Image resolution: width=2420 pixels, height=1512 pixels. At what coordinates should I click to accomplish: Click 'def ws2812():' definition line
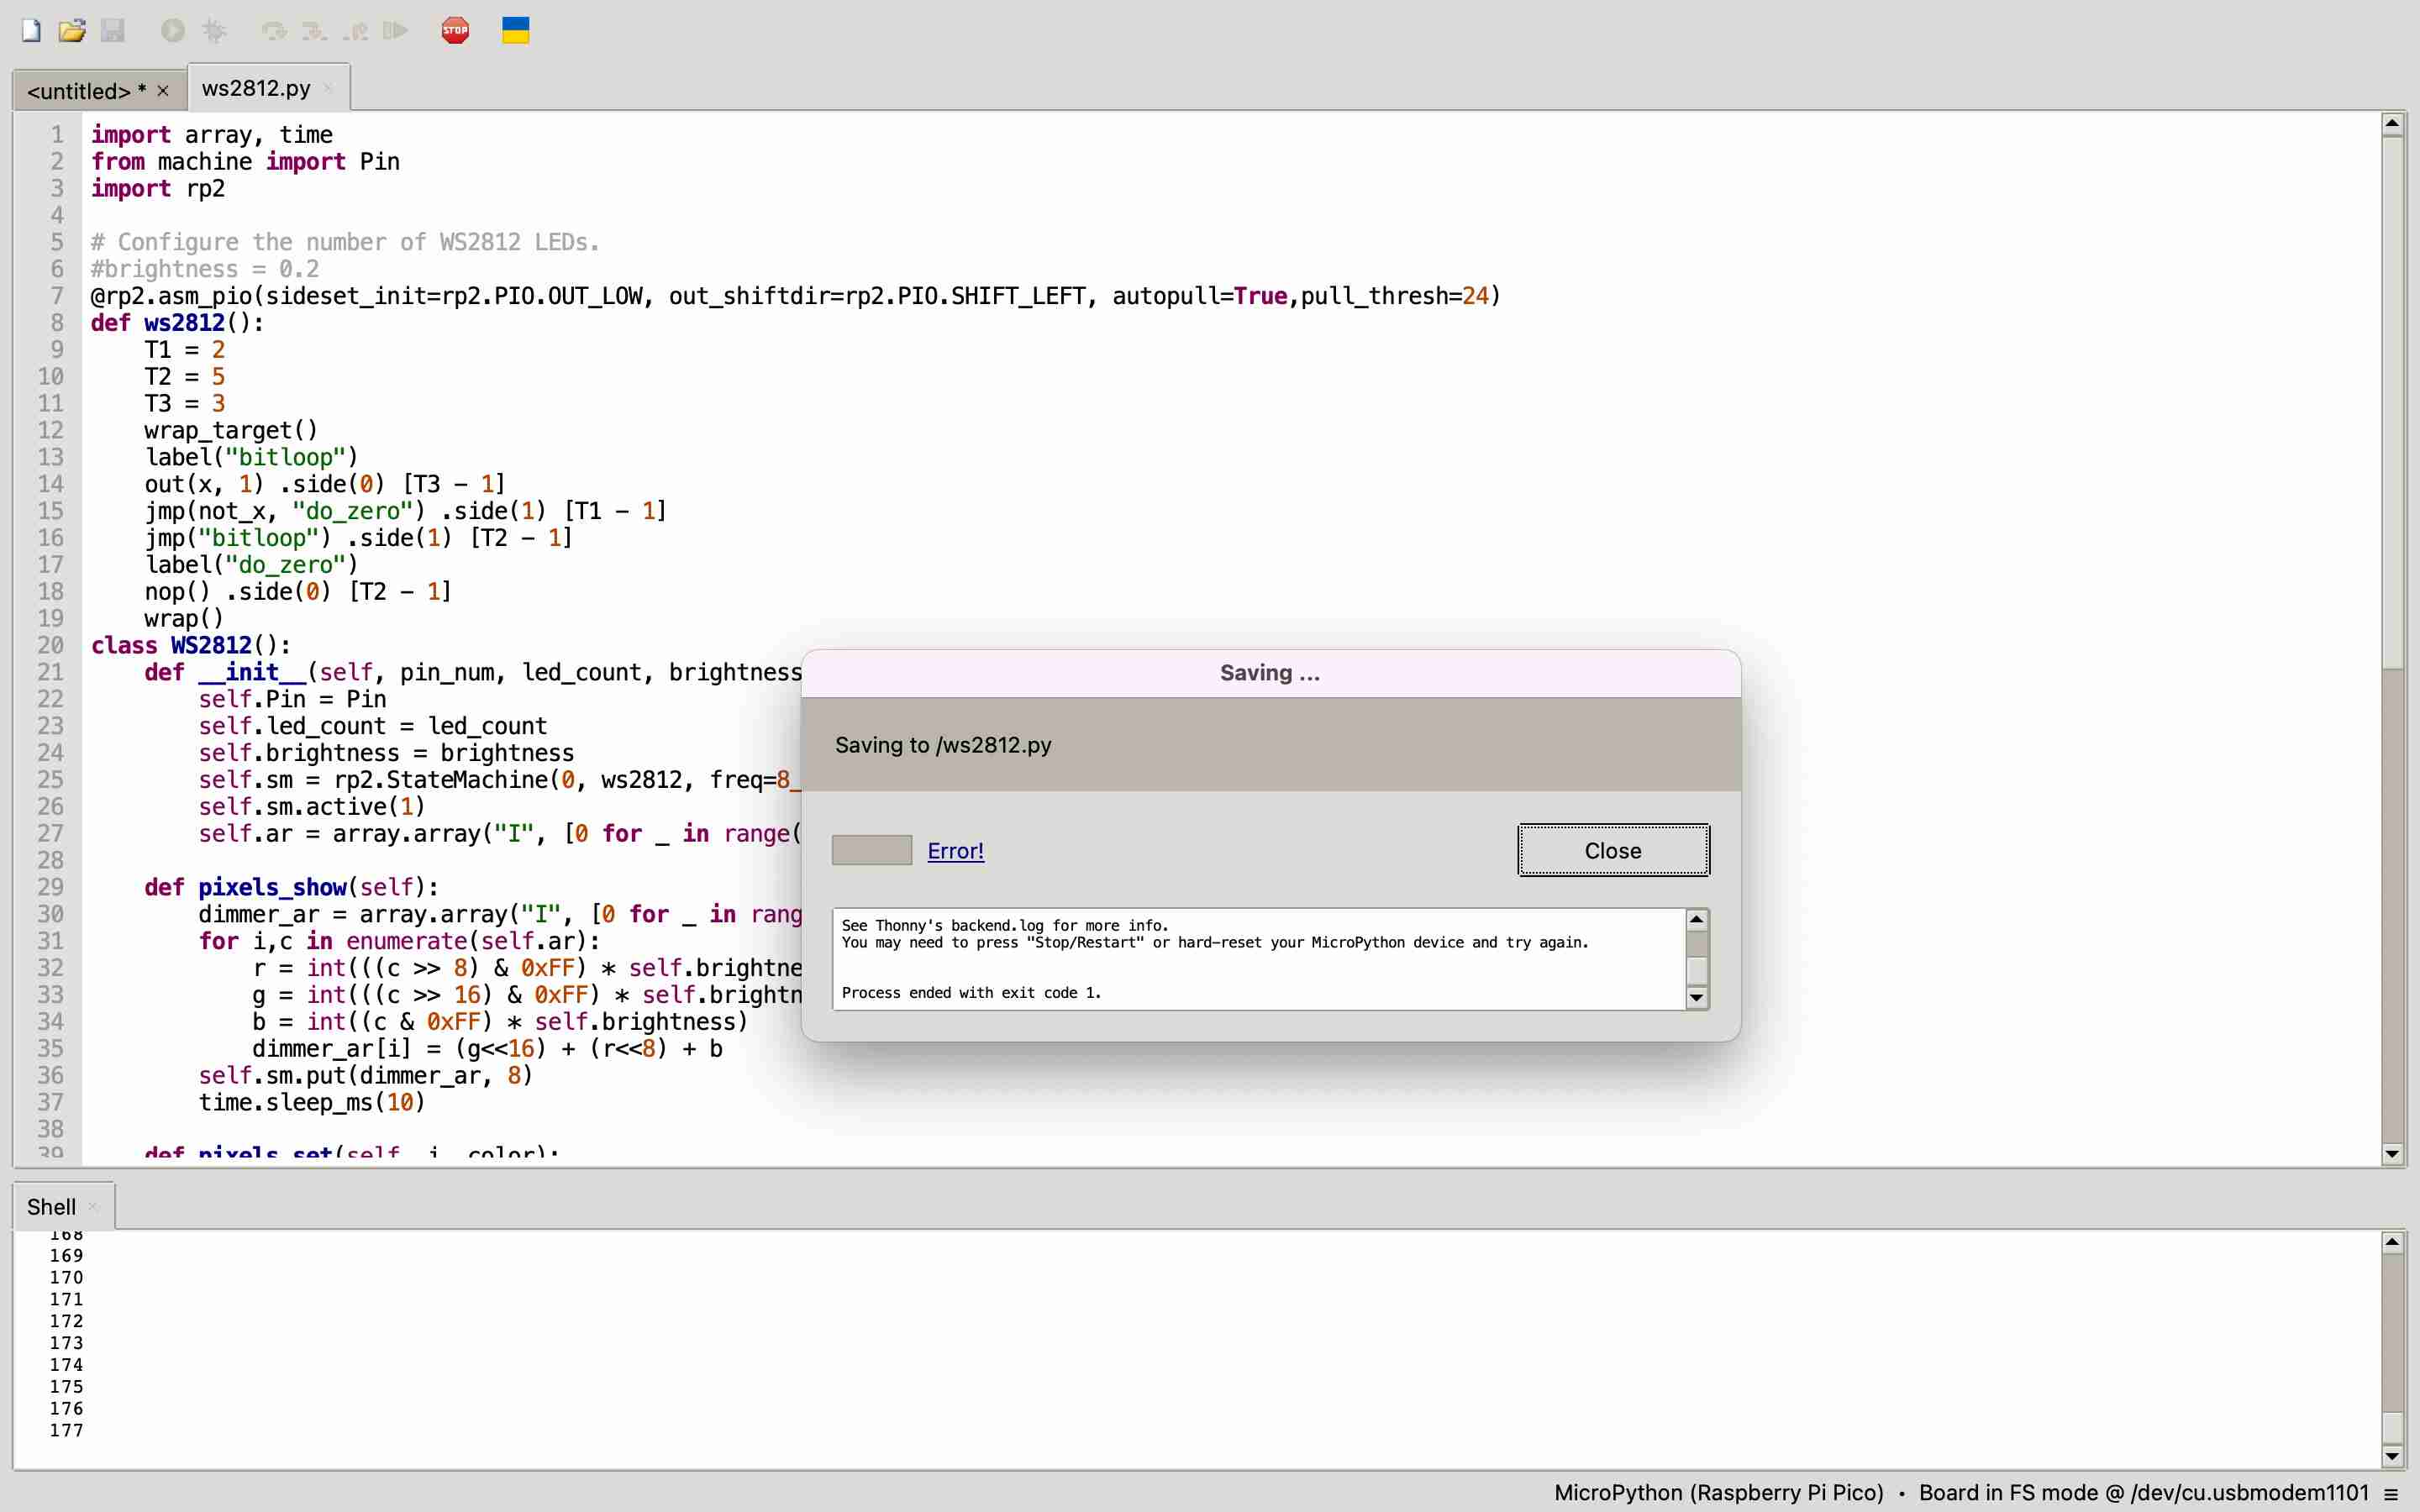[x=177, y=323]
